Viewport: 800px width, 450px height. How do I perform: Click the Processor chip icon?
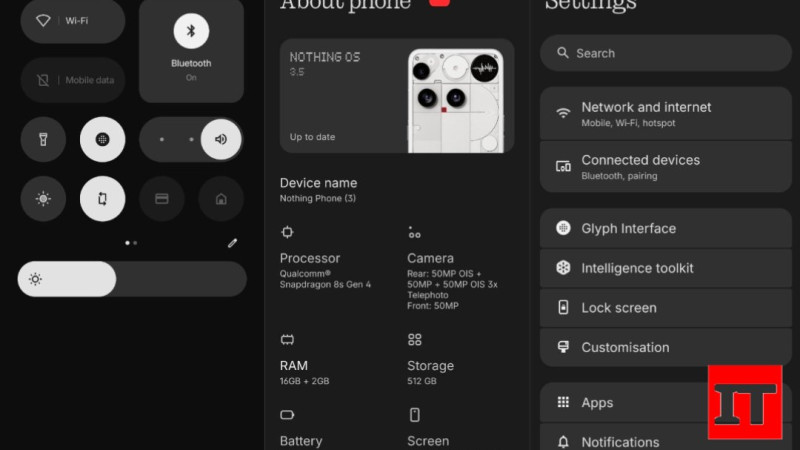[287, 232]
